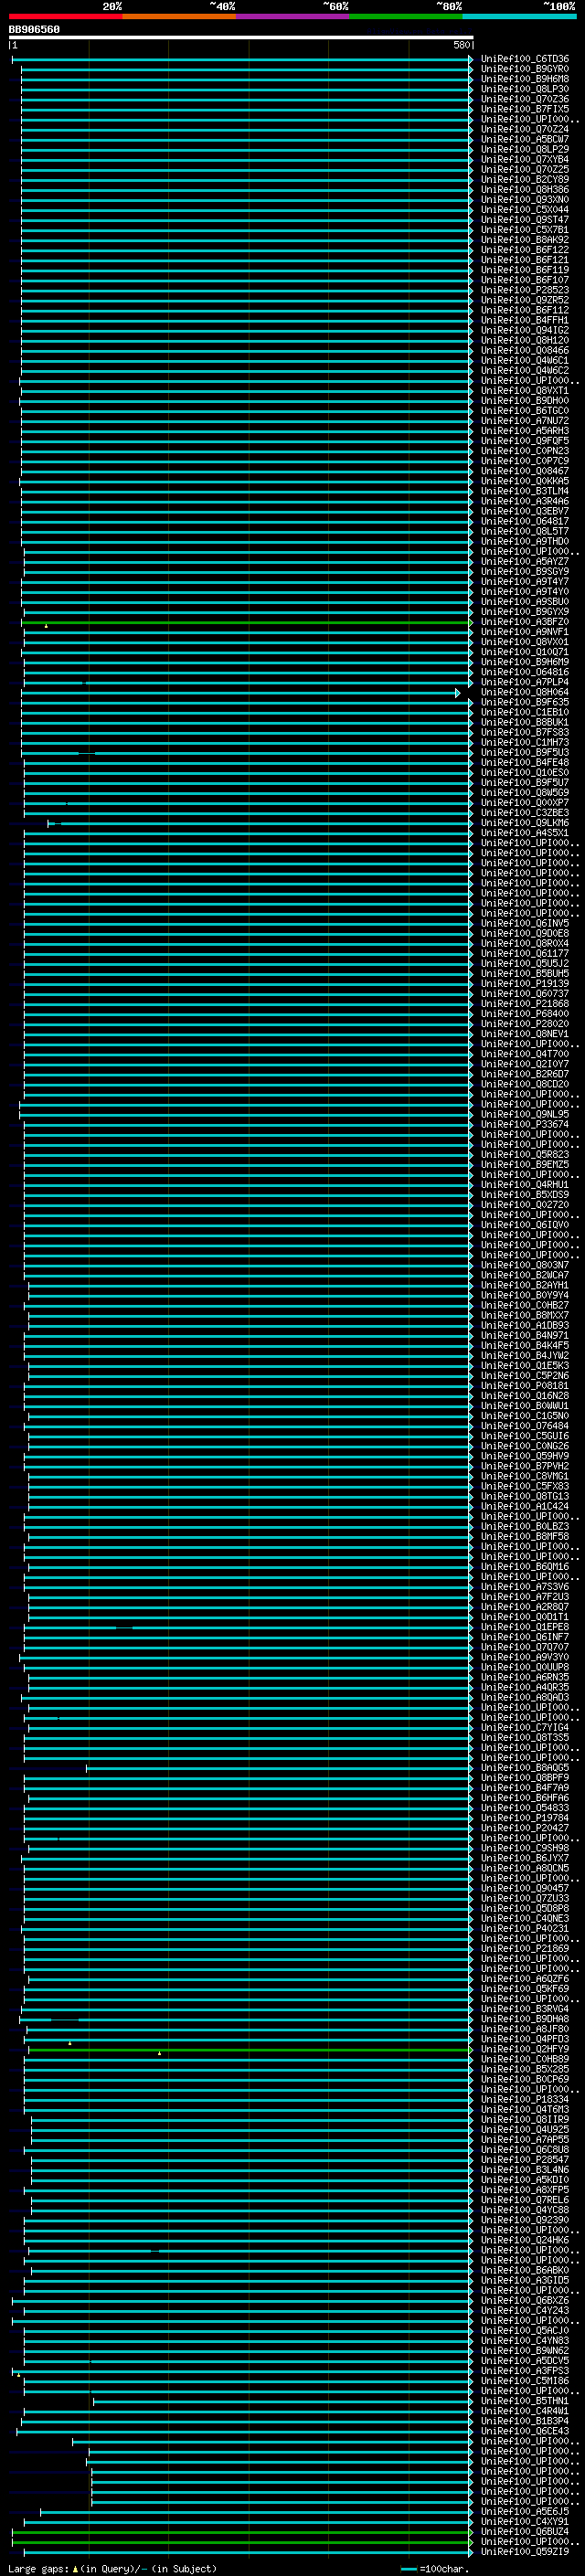
Task: Click the red 20% identity legend segment
Action: [x=66, y=16]
